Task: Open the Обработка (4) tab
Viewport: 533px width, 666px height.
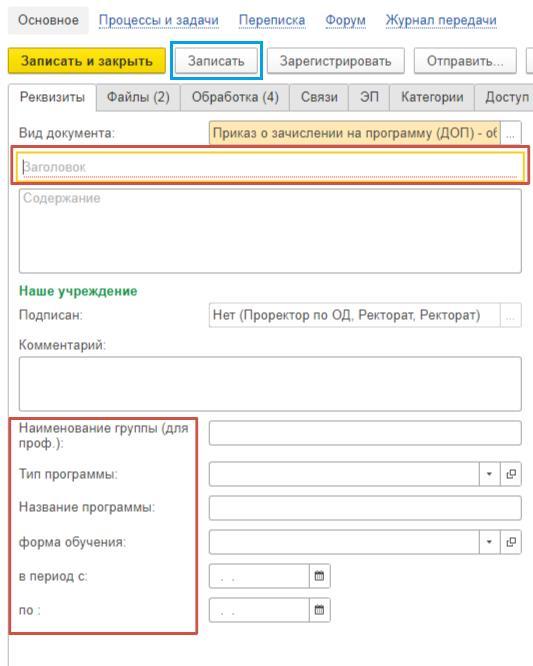Action: pyautogui.click(x=235, y=97)
